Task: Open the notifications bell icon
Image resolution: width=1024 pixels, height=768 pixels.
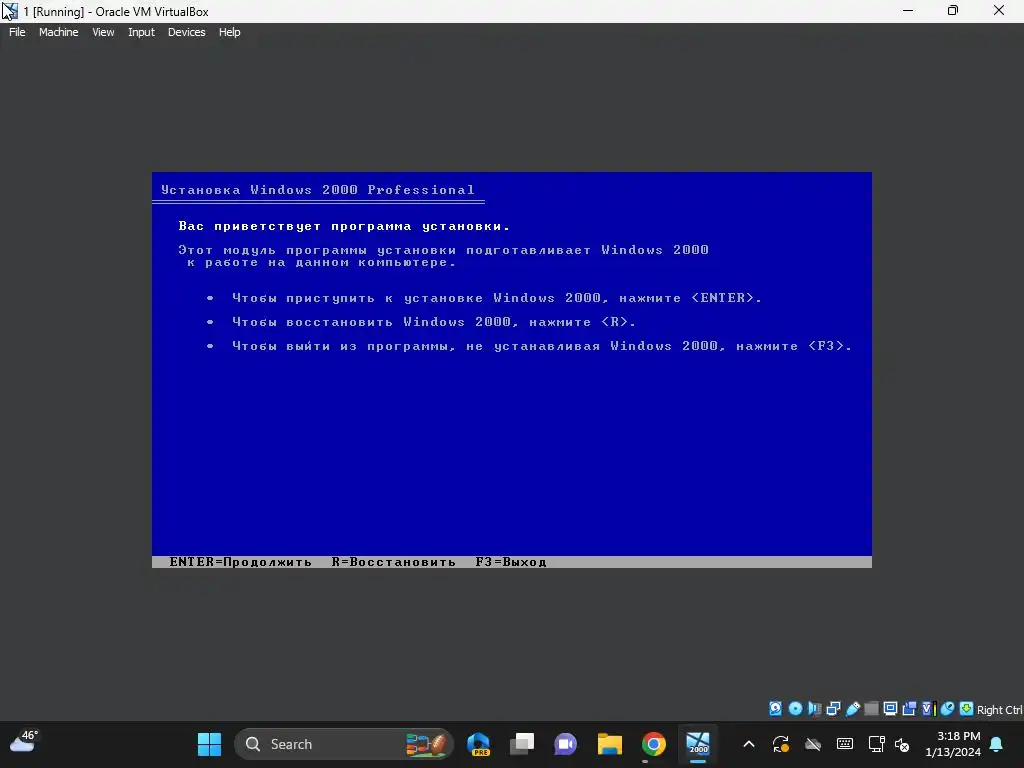Action: pos(997,744)
